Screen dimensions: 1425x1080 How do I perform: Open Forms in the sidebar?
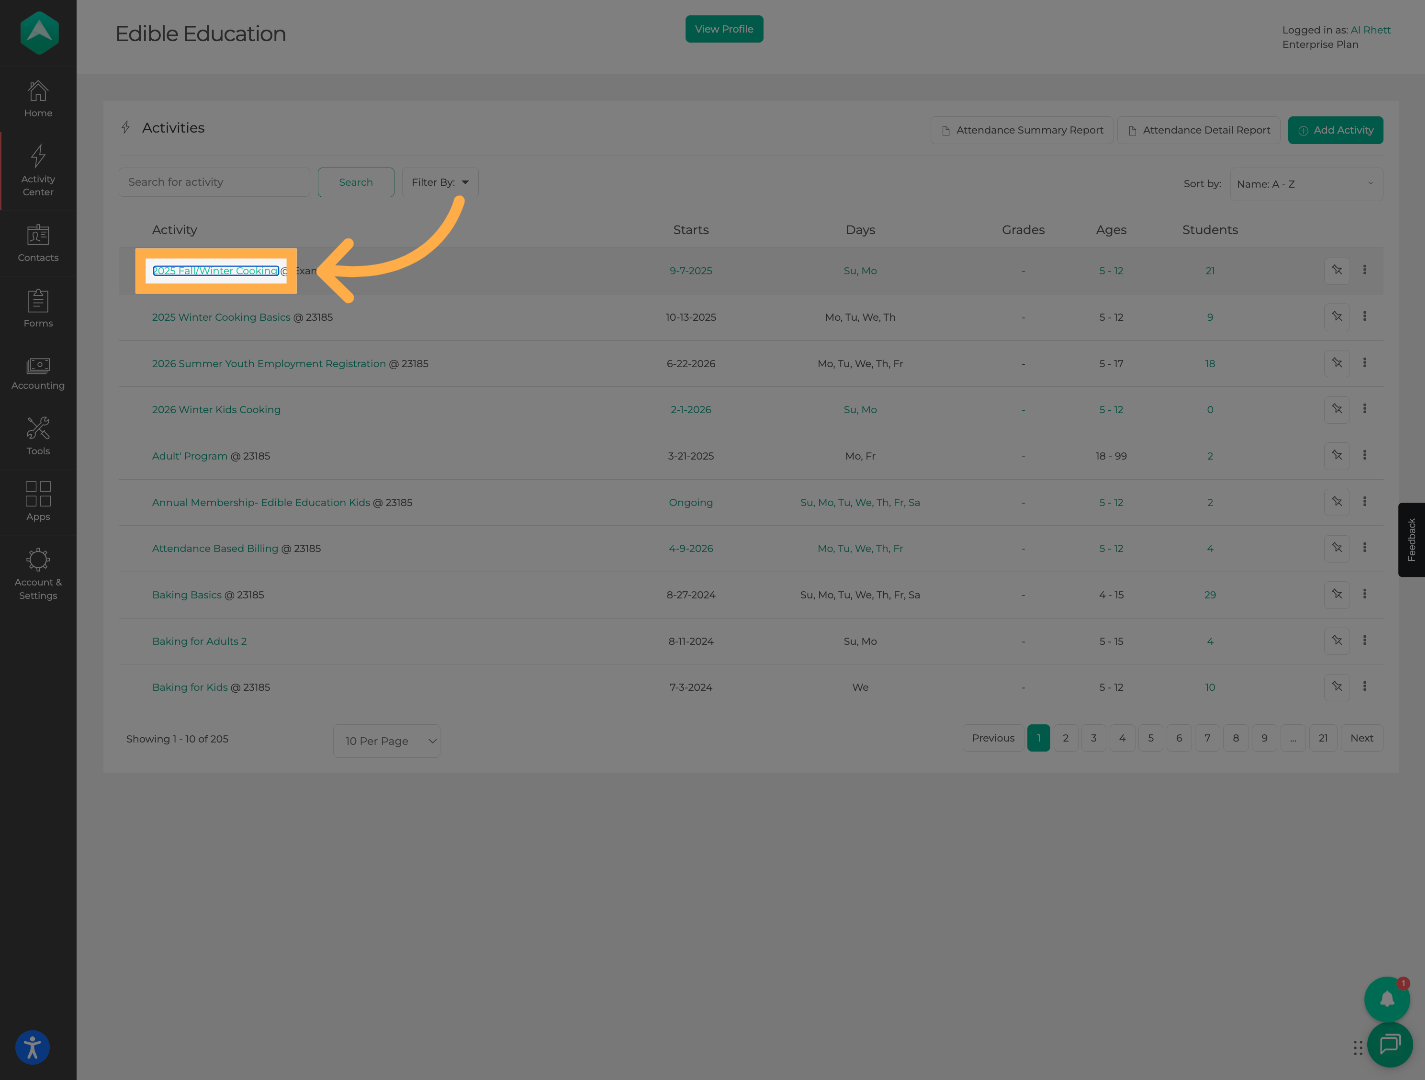point(38,308)
